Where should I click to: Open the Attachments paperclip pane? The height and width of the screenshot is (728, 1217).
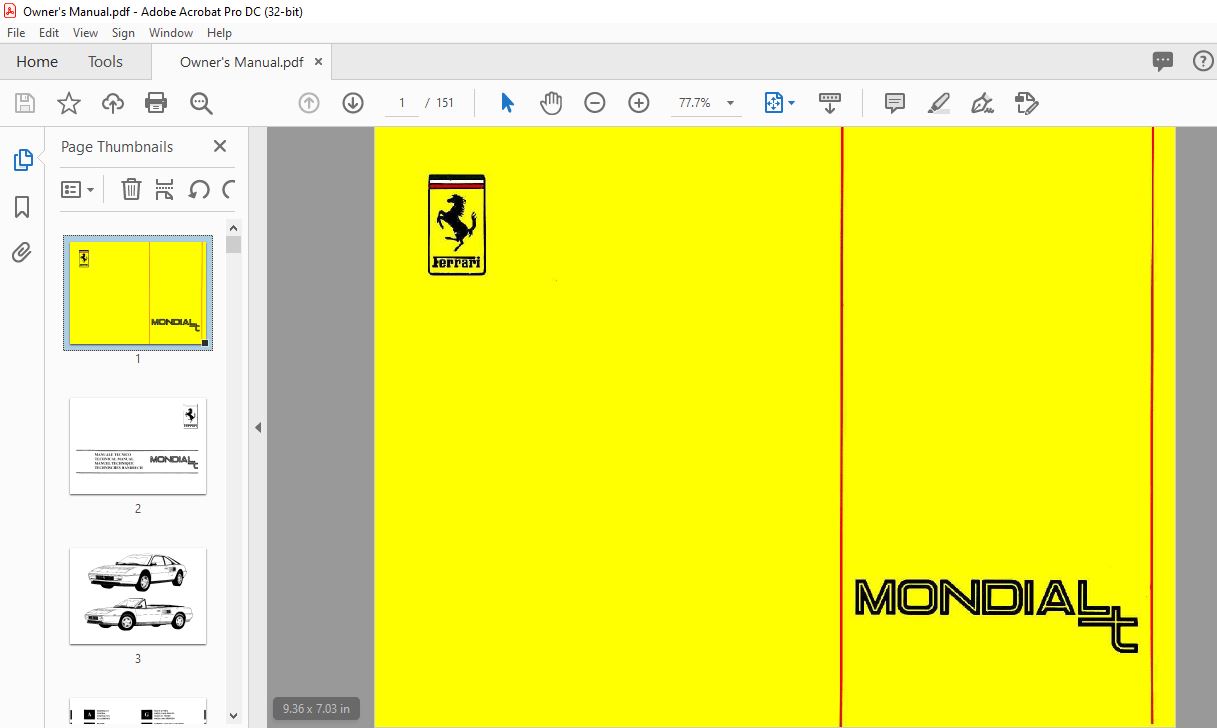click(x=22, y=252)
